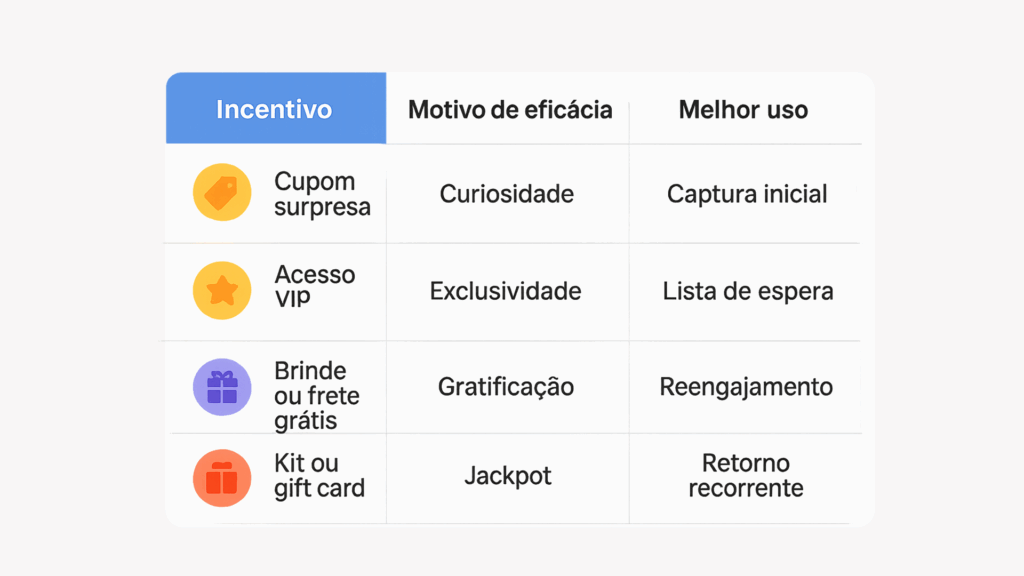Select the Retorno recorrente cell

[746, 476]
